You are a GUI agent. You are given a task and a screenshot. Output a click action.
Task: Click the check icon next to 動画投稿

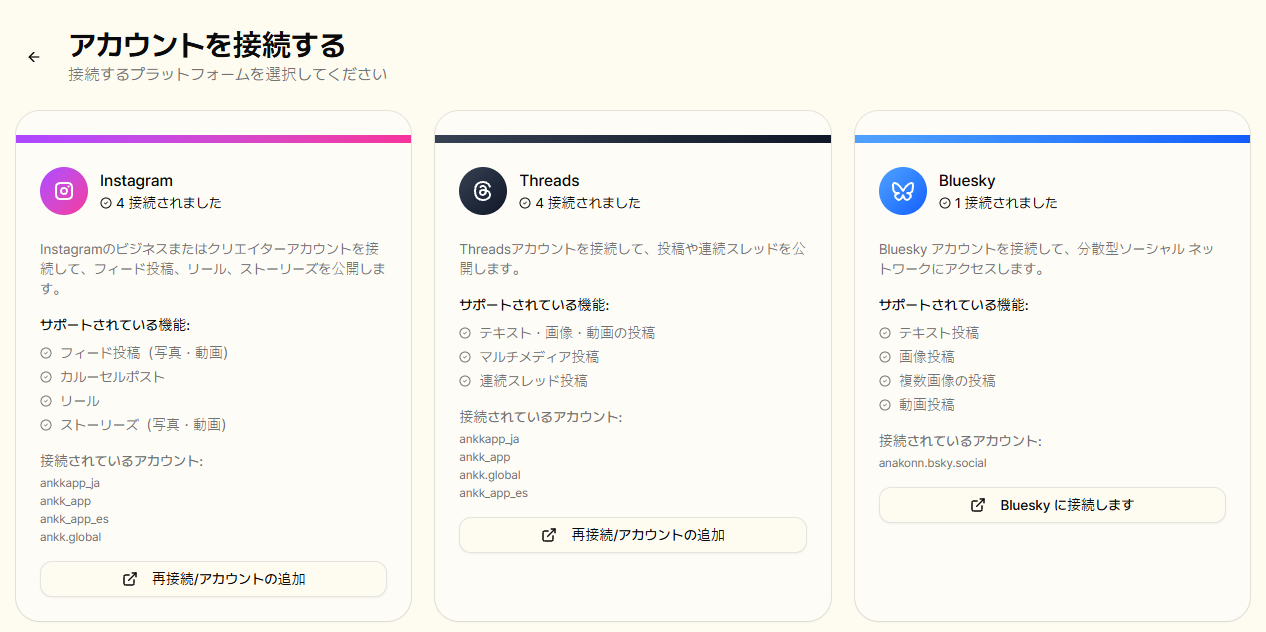pos(885,405)
